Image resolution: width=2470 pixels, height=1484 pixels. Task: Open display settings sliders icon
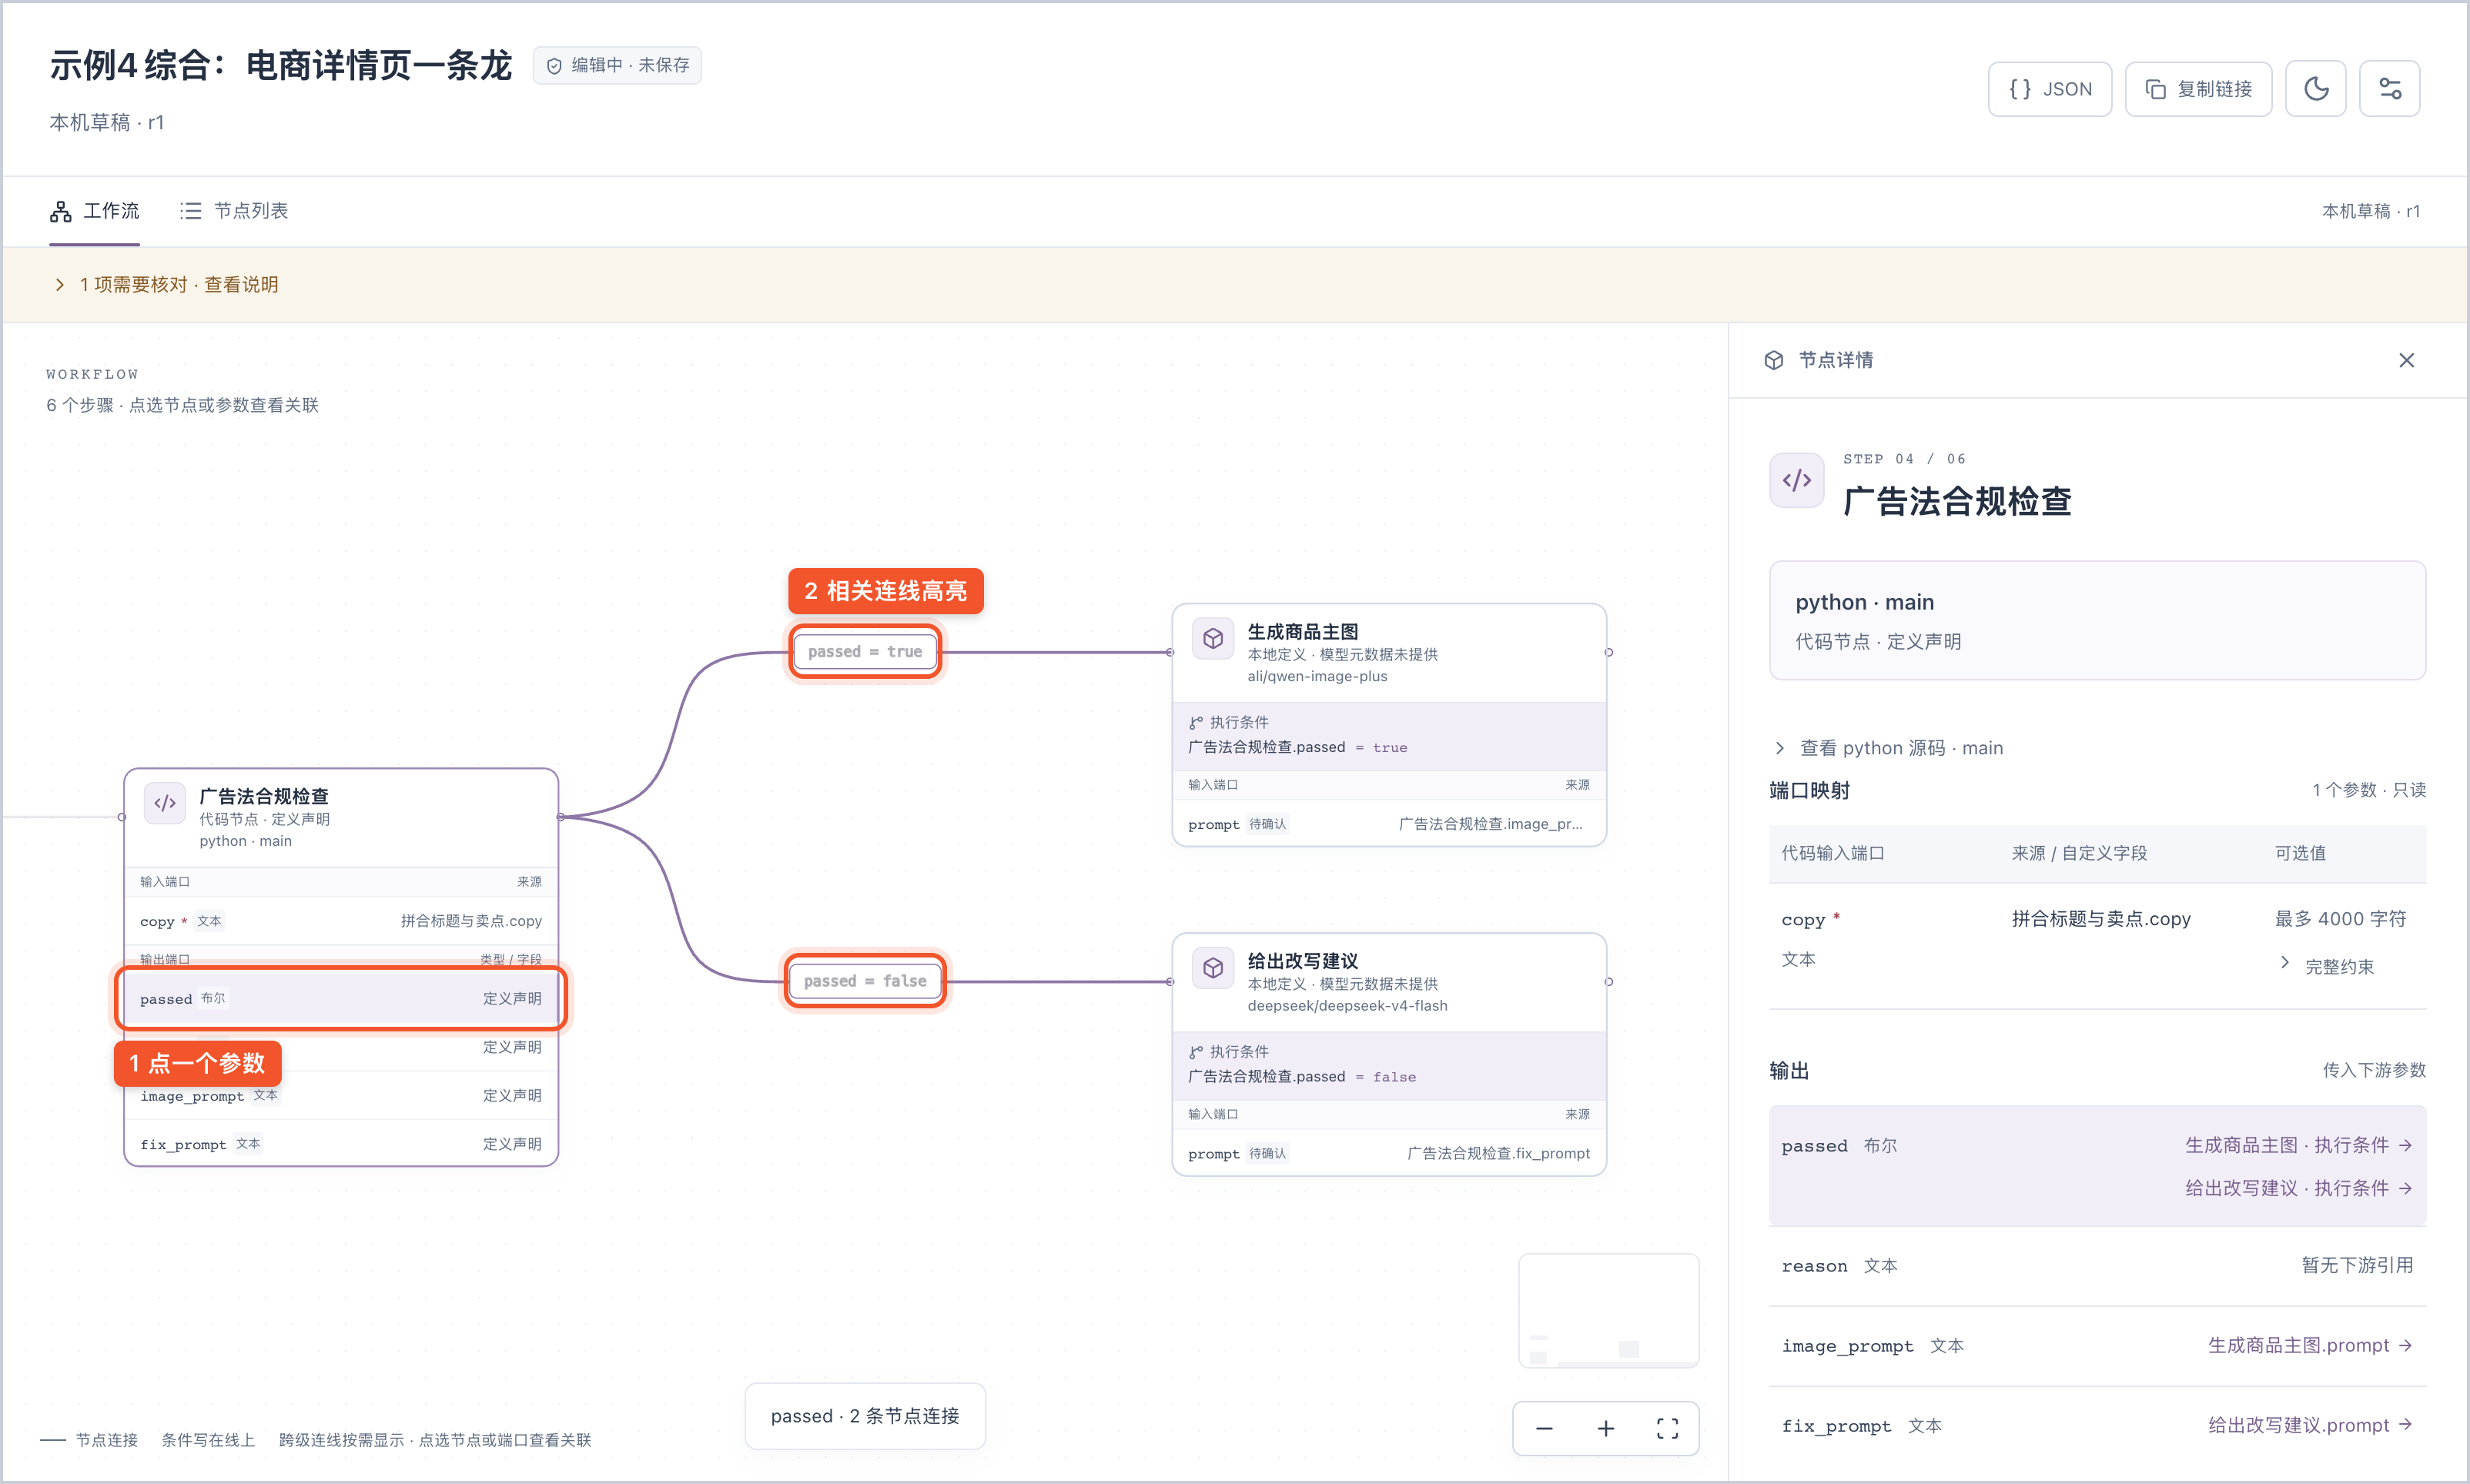pyautogui.click(x=2389, y=89)
